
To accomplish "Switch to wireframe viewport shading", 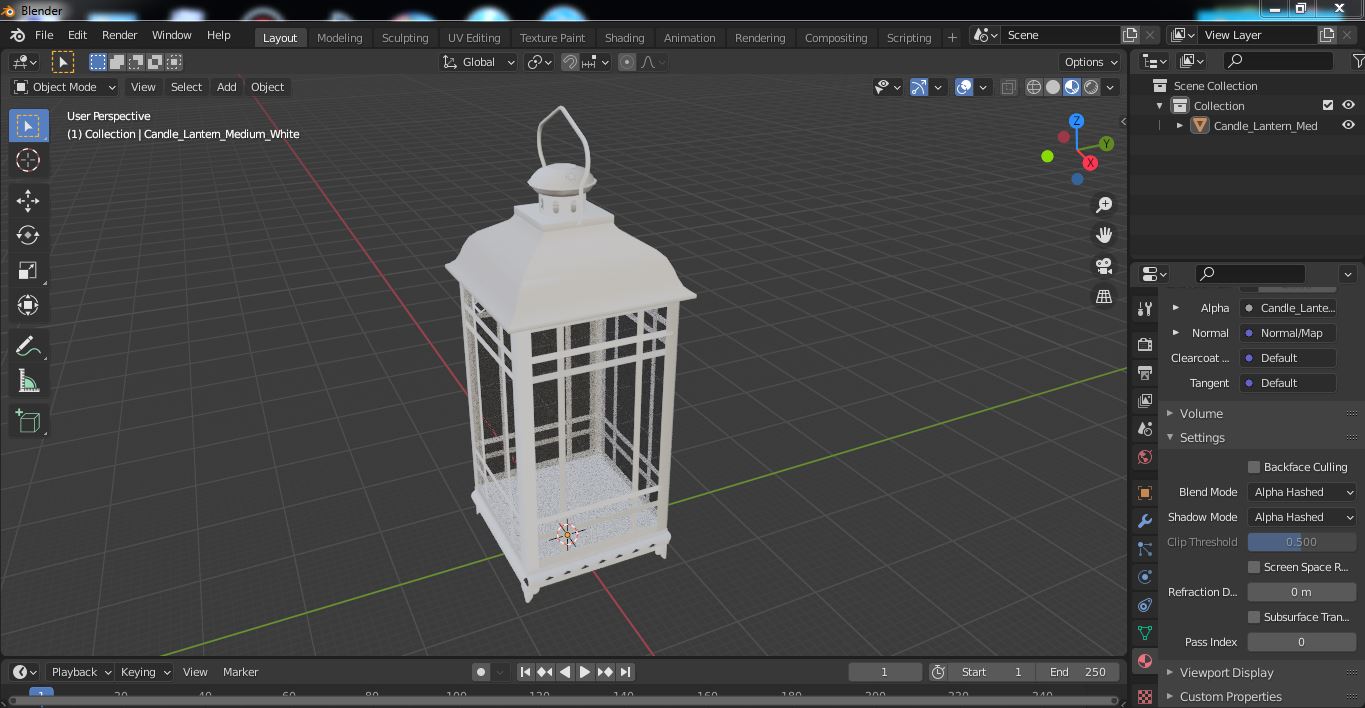I will pos(1034,87).
